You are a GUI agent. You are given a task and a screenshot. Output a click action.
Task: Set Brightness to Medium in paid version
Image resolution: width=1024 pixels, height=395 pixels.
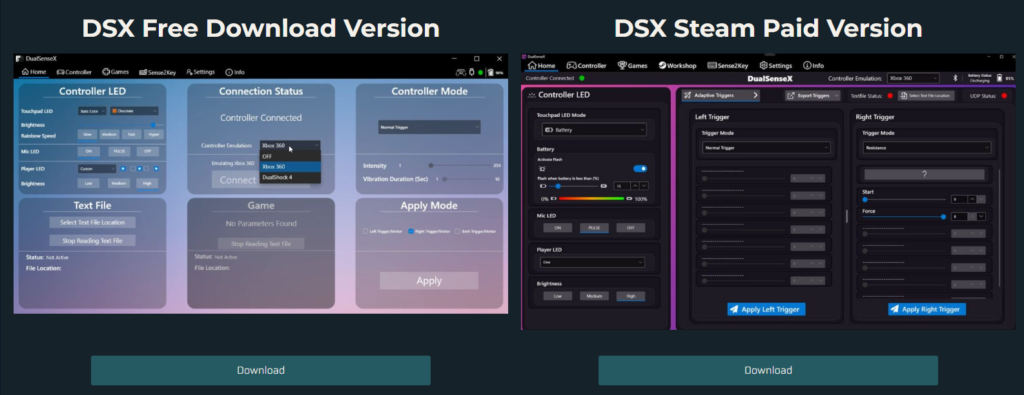(594, 296)
